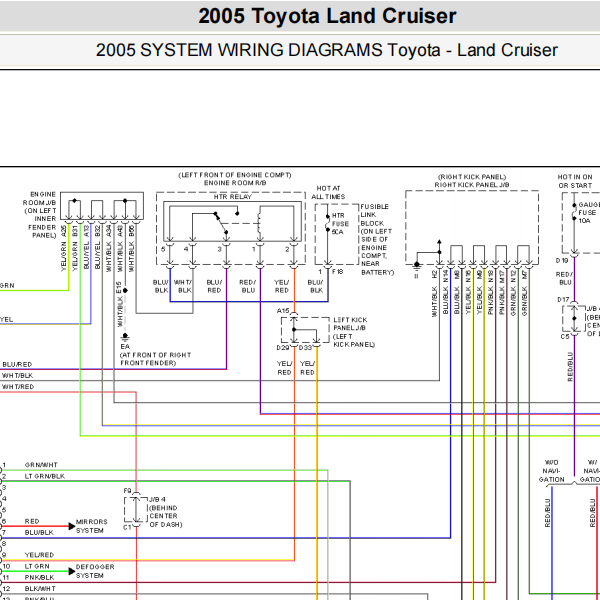Image resolution: width=600 pixels, height=600 pixels.
Task: Click connector label "D33"
Action: tap(305, 347)
